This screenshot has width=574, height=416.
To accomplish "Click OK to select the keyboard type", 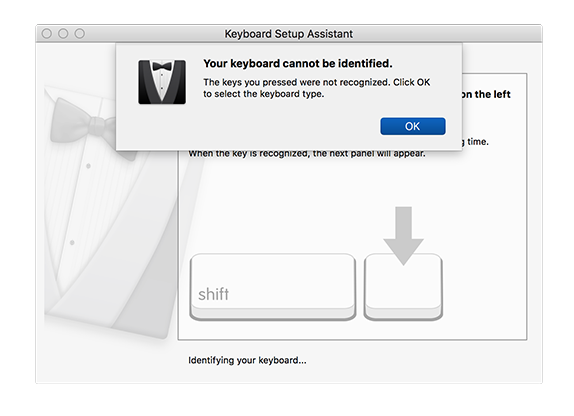I will coord(413,126).
